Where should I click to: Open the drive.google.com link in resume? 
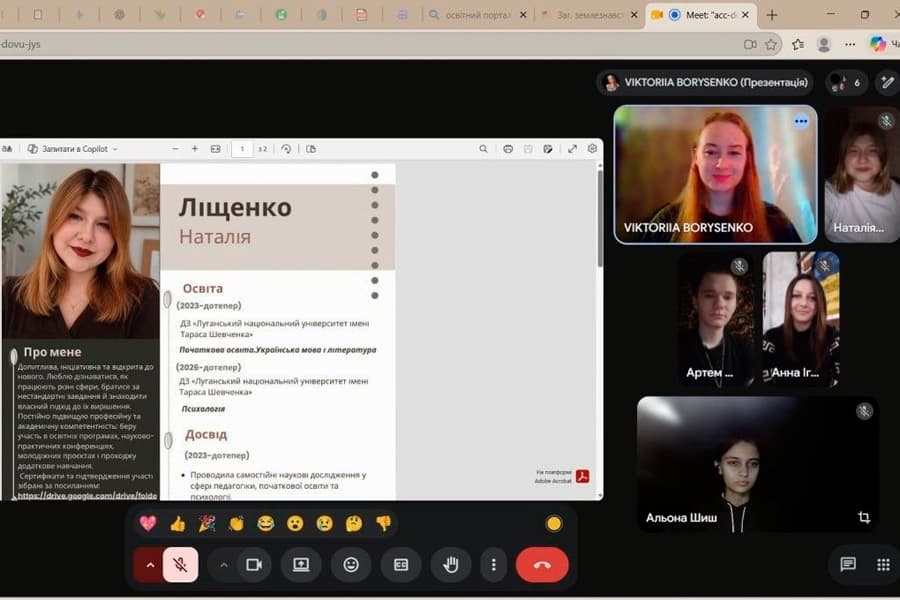pos(87,496)
